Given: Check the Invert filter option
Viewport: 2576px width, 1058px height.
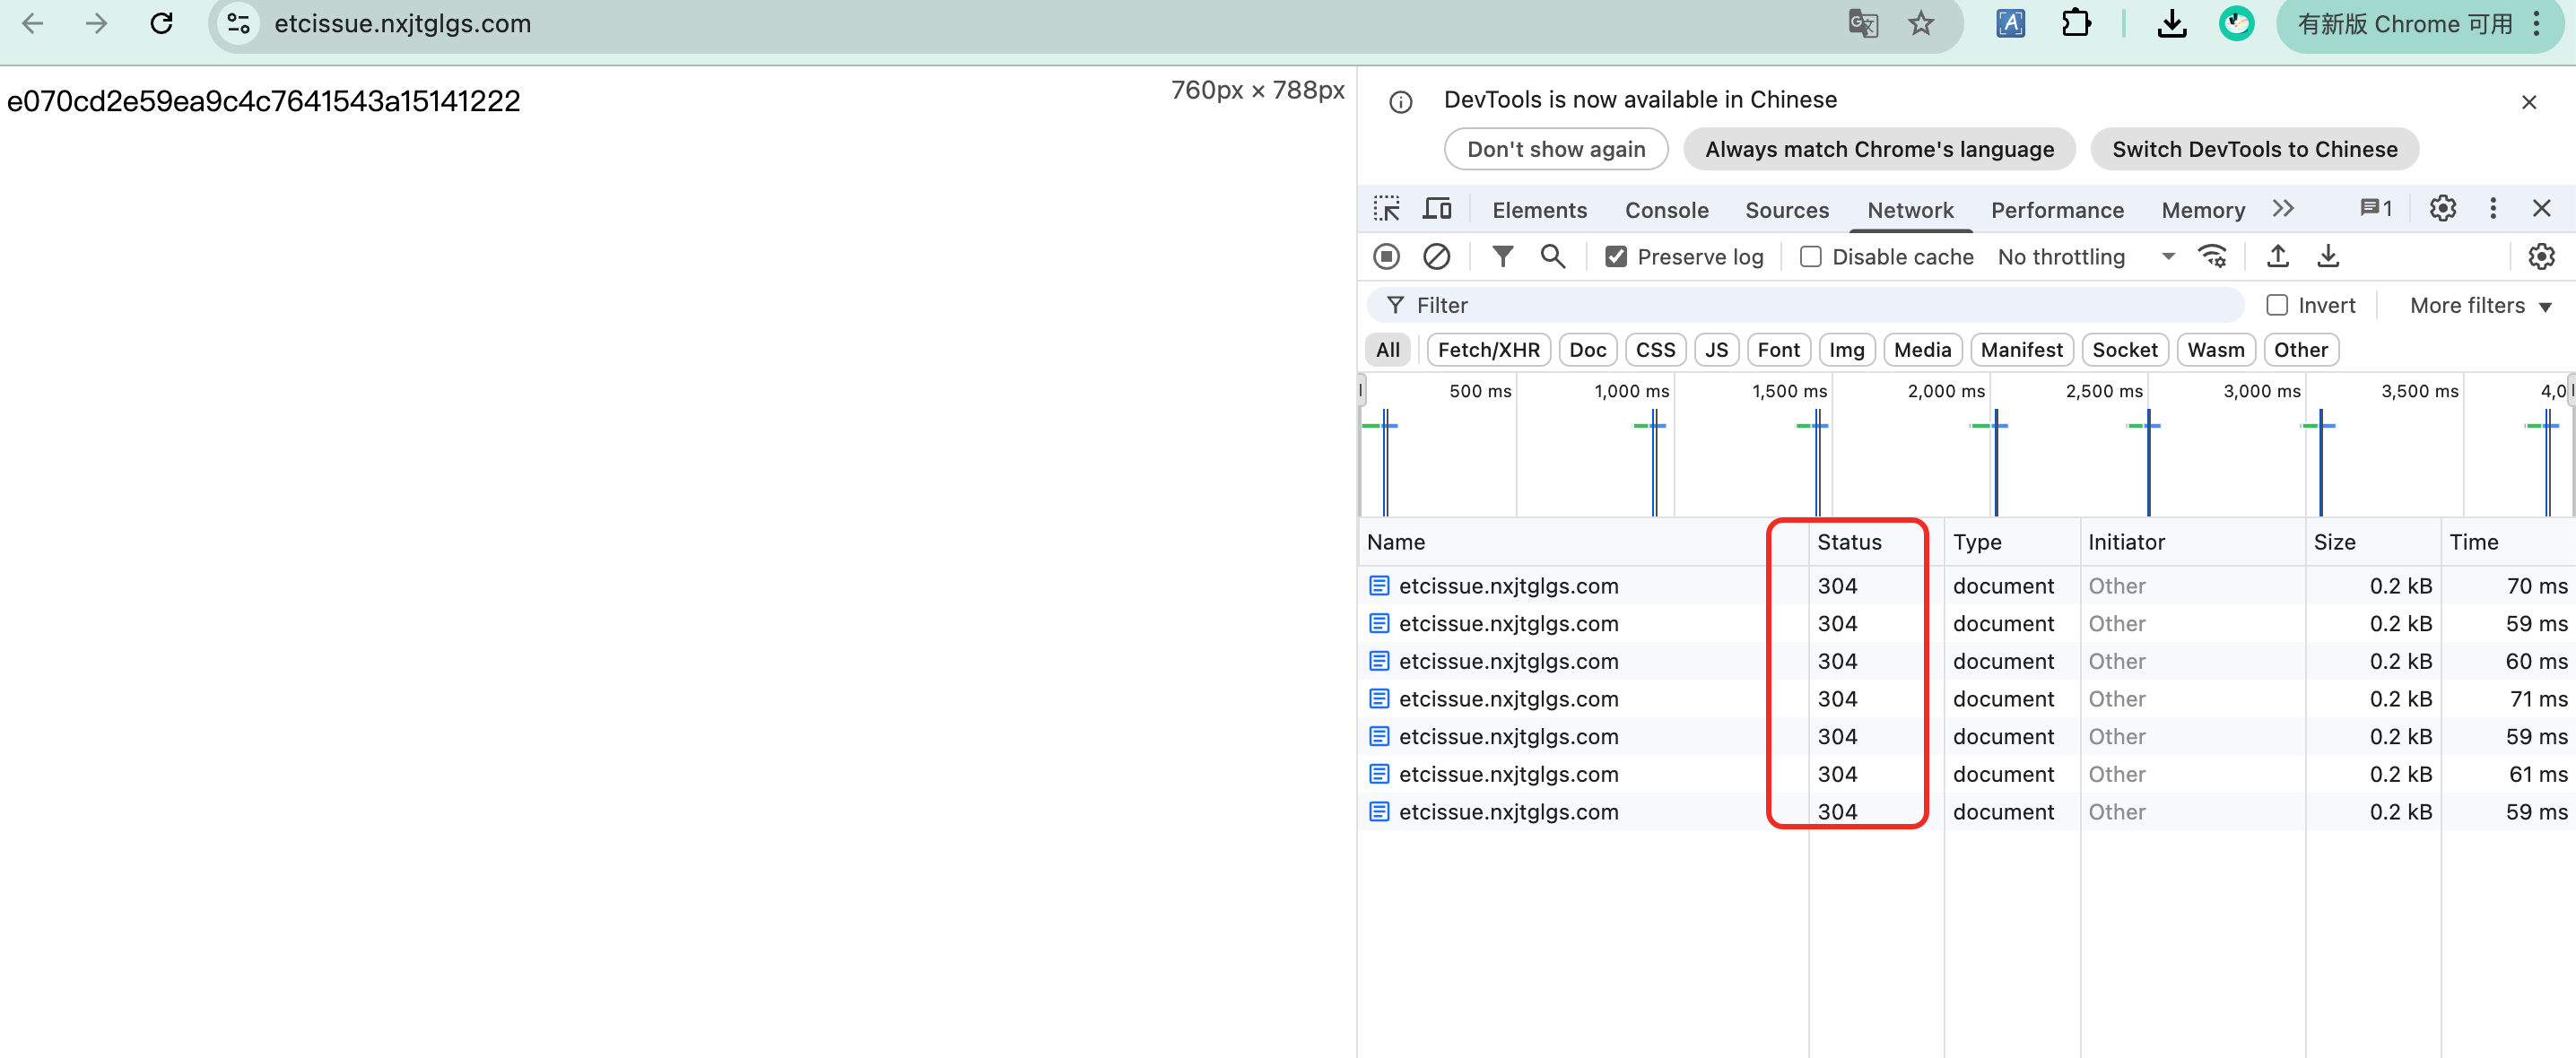Looking at the screenshot, I should pyautogui.click(x=2278, y=305).
